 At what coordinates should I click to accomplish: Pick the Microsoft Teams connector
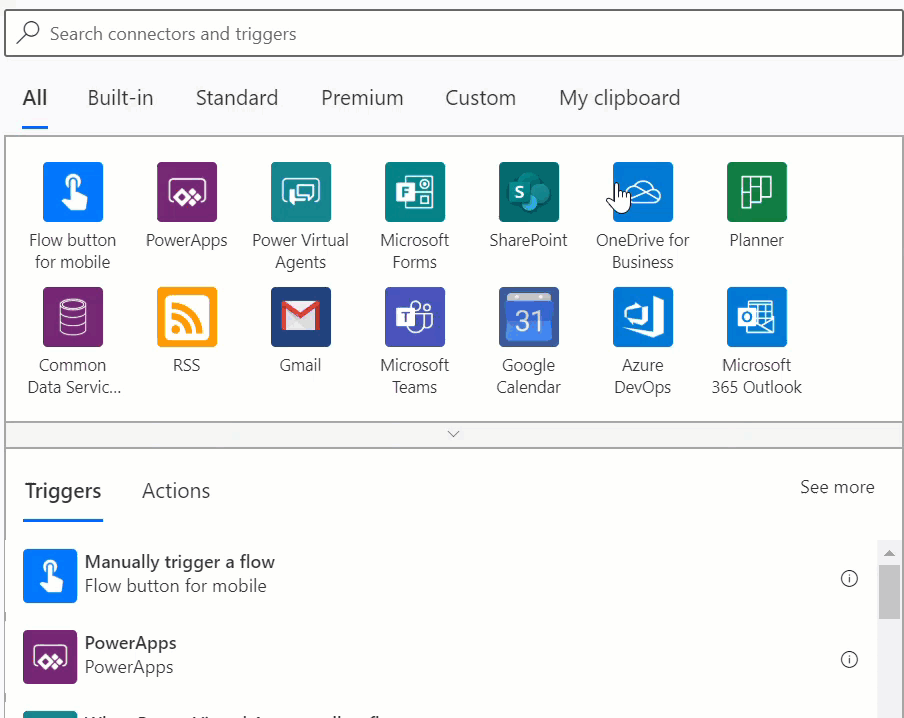coord(415,317)
